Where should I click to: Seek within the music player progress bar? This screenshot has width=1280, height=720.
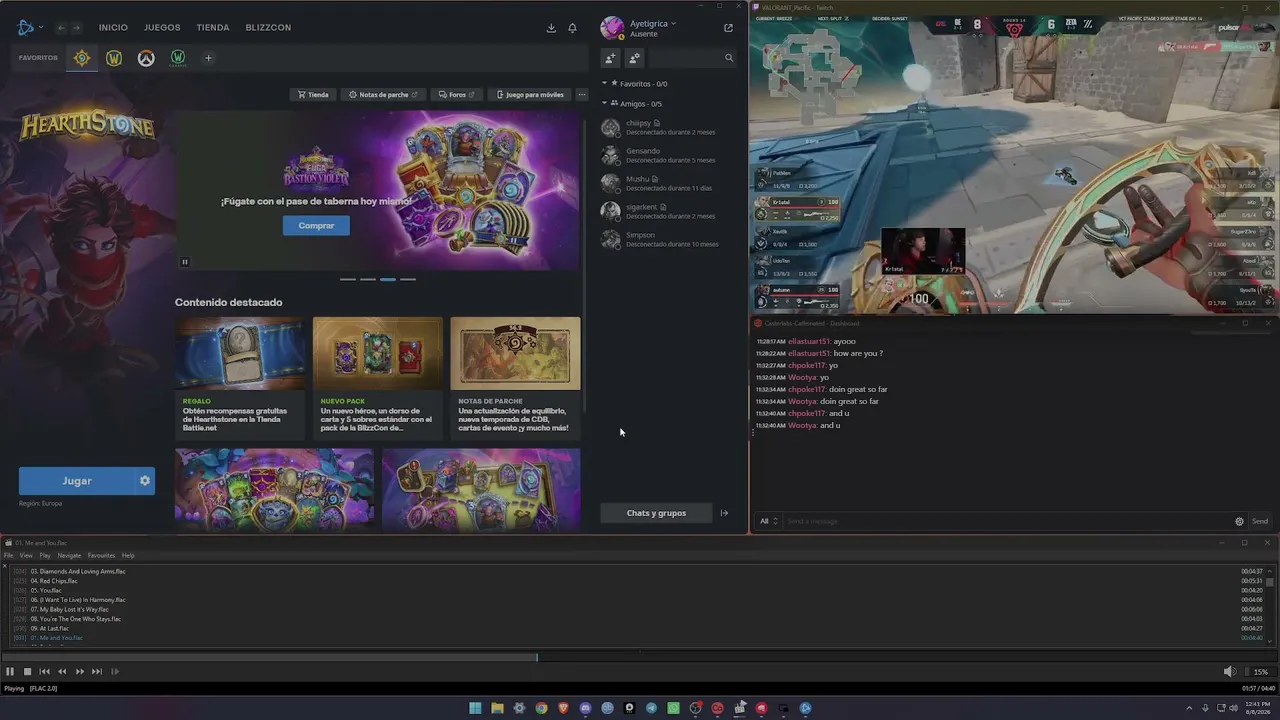click(x=640, y=657)
